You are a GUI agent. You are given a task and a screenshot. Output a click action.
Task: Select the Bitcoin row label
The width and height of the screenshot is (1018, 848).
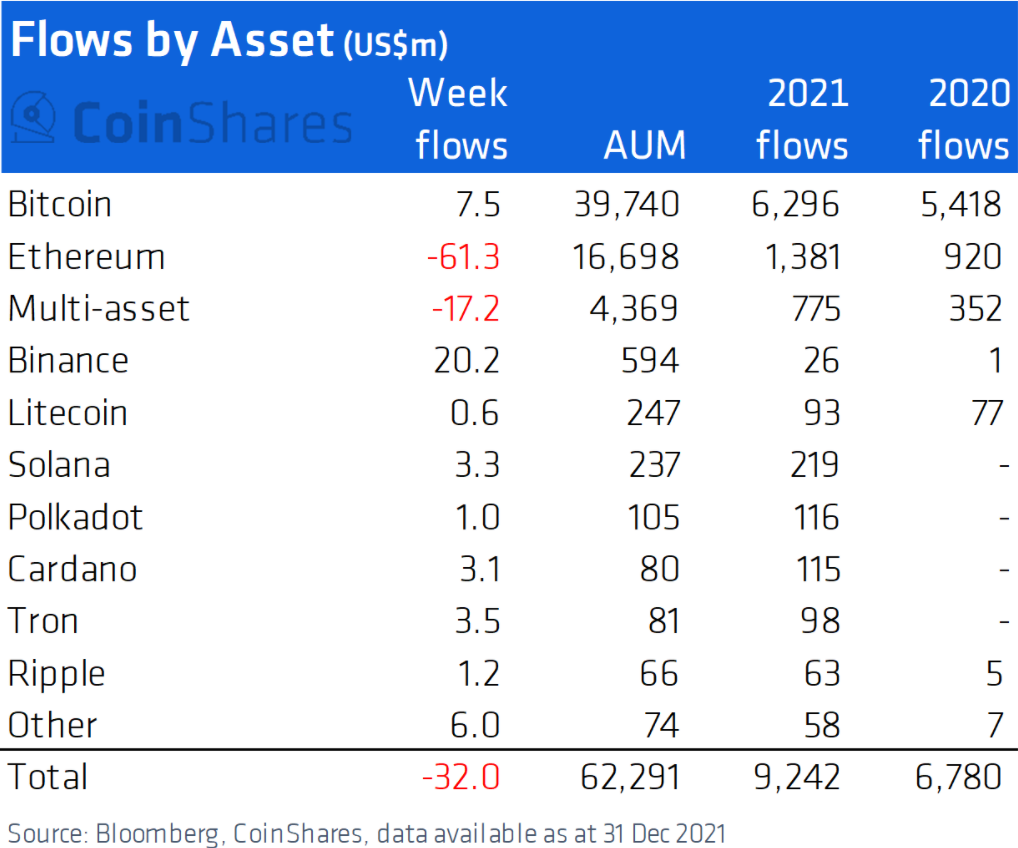pyautogui.click(x=59, y=204)
